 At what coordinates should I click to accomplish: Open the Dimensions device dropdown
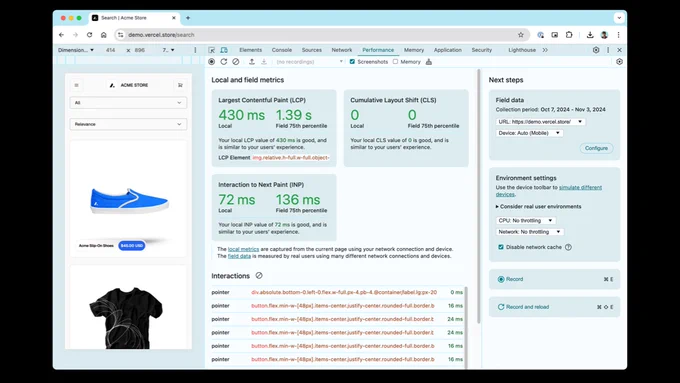click(76, 50)
